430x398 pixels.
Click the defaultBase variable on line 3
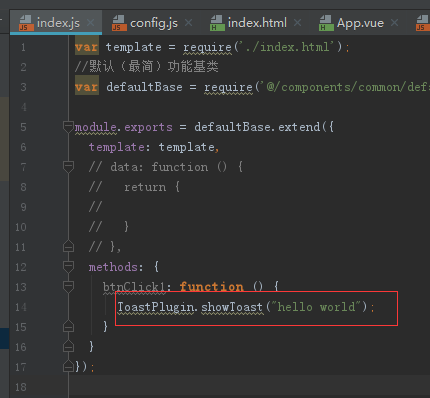pos(144,87)
